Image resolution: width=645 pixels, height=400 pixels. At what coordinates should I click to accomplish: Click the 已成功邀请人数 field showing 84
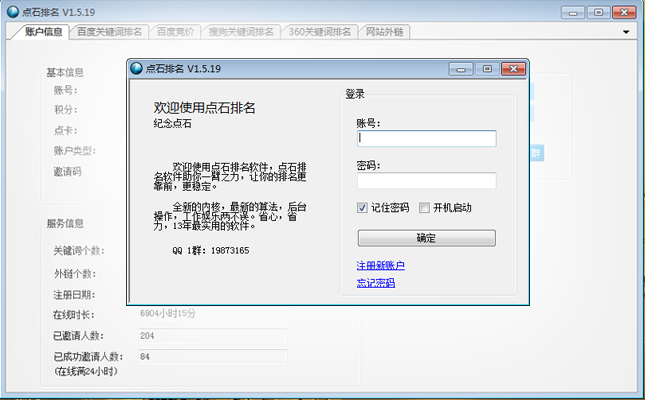pos(213,357)
